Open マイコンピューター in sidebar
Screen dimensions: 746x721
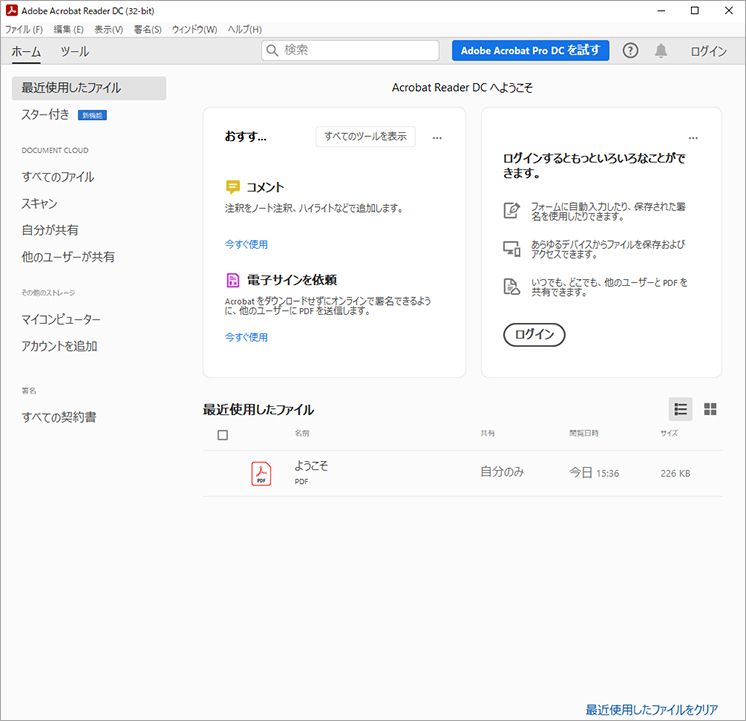[x=61, y=319]
